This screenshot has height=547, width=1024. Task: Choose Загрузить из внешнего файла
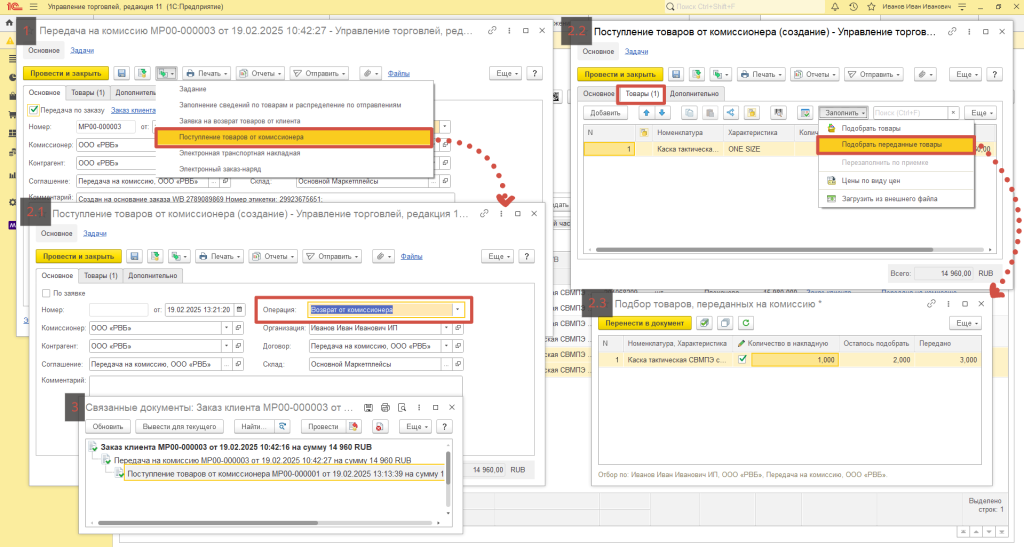(x=889, y=198)
